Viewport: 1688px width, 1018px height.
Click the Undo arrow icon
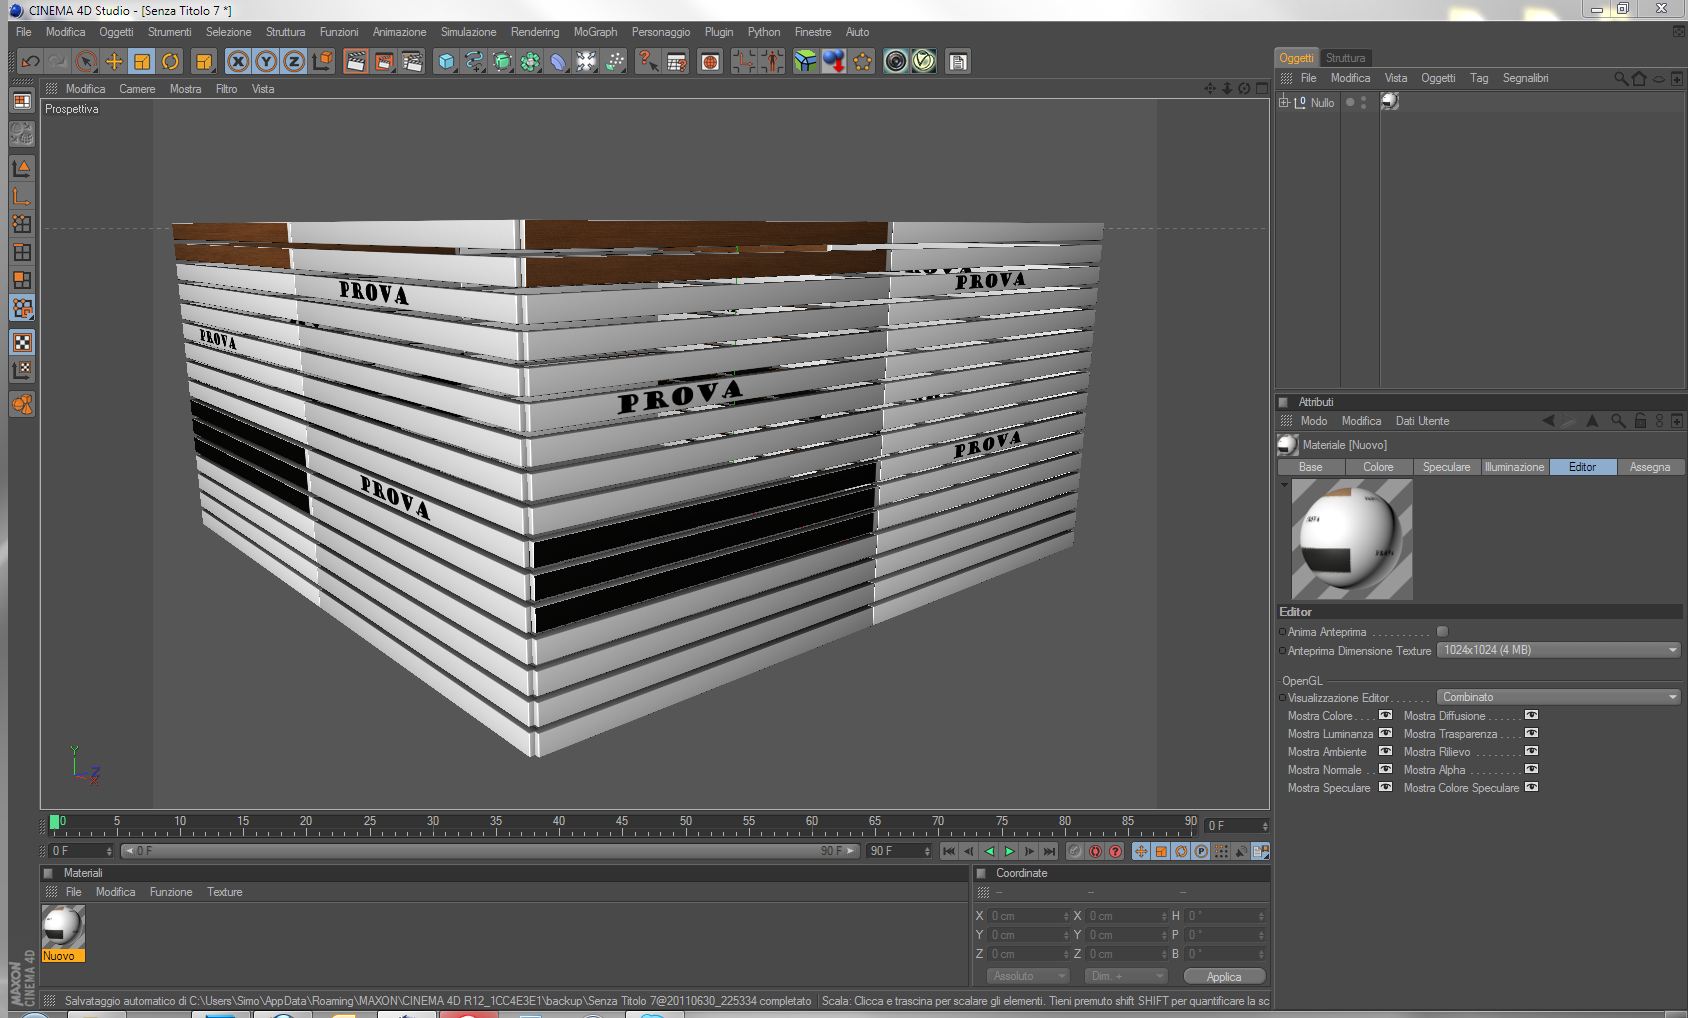(x=30, y=62)
